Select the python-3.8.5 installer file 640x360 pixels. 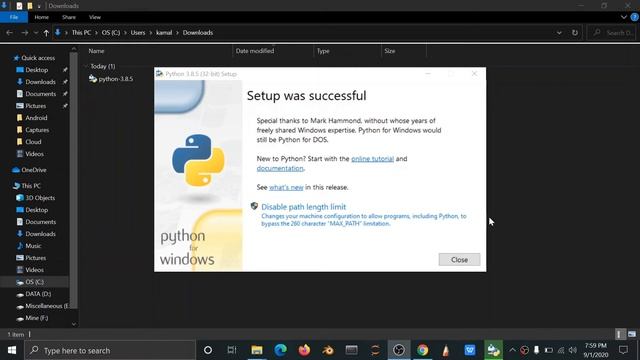pos(111,79)
